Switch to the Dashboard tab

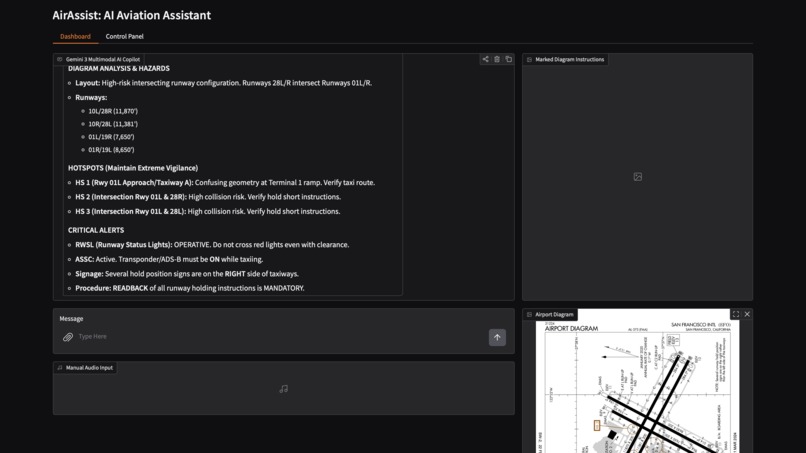pyautogui.click(x=75, y=37)
